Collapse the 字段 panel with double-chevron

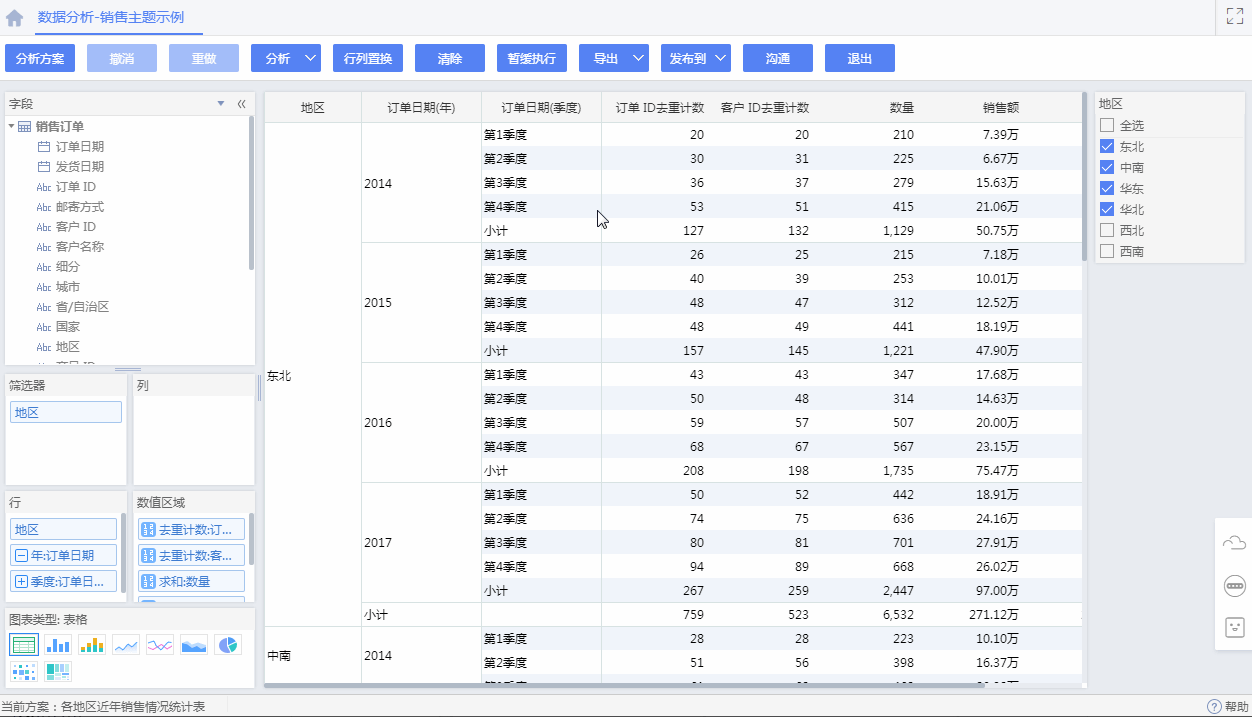point(241,104)
